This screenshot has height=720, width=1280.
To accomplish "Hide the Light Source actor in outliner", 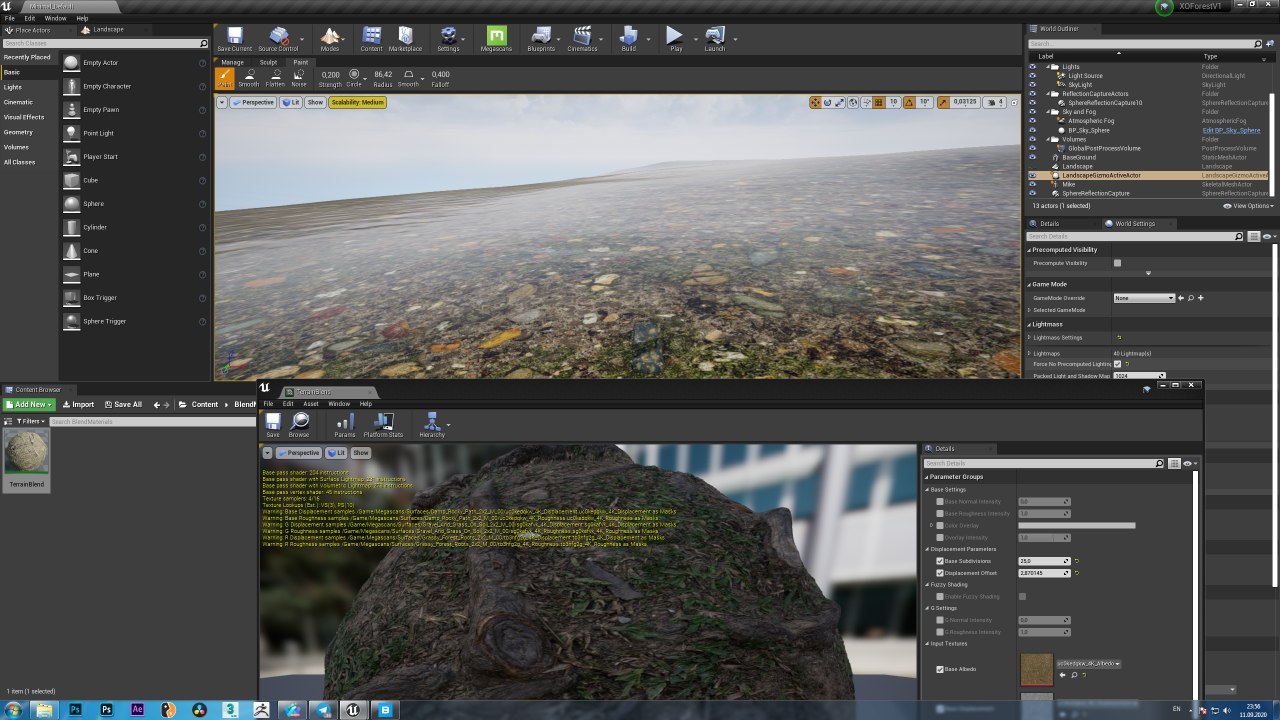I will (x=1033, y=76).
